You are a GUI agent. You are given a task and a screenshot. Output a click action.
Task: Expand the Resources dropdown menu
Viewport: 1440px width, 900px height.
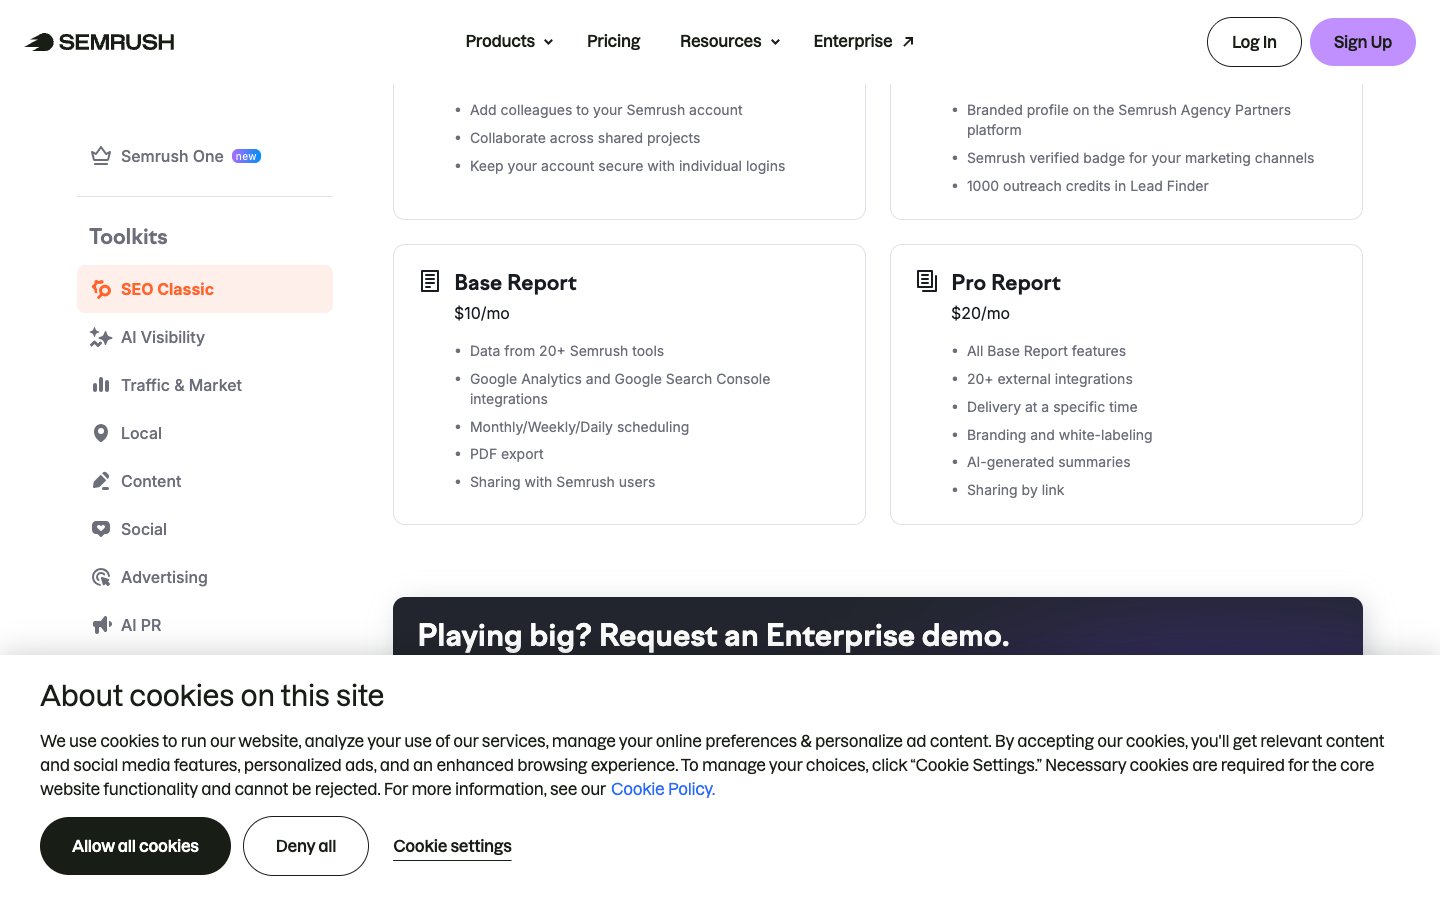(729, 41)
